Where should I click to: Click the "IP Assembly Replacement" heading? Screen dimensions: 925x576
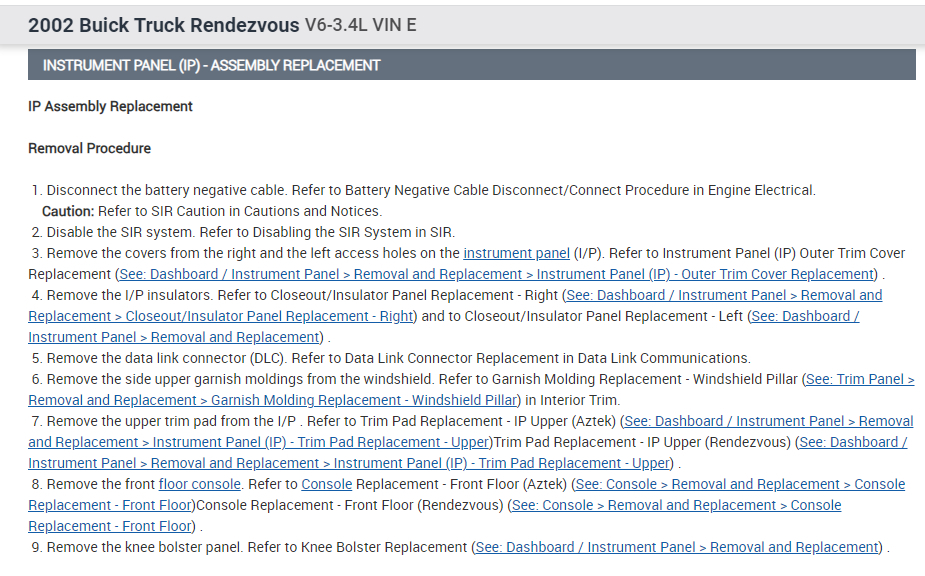(110, 106)
